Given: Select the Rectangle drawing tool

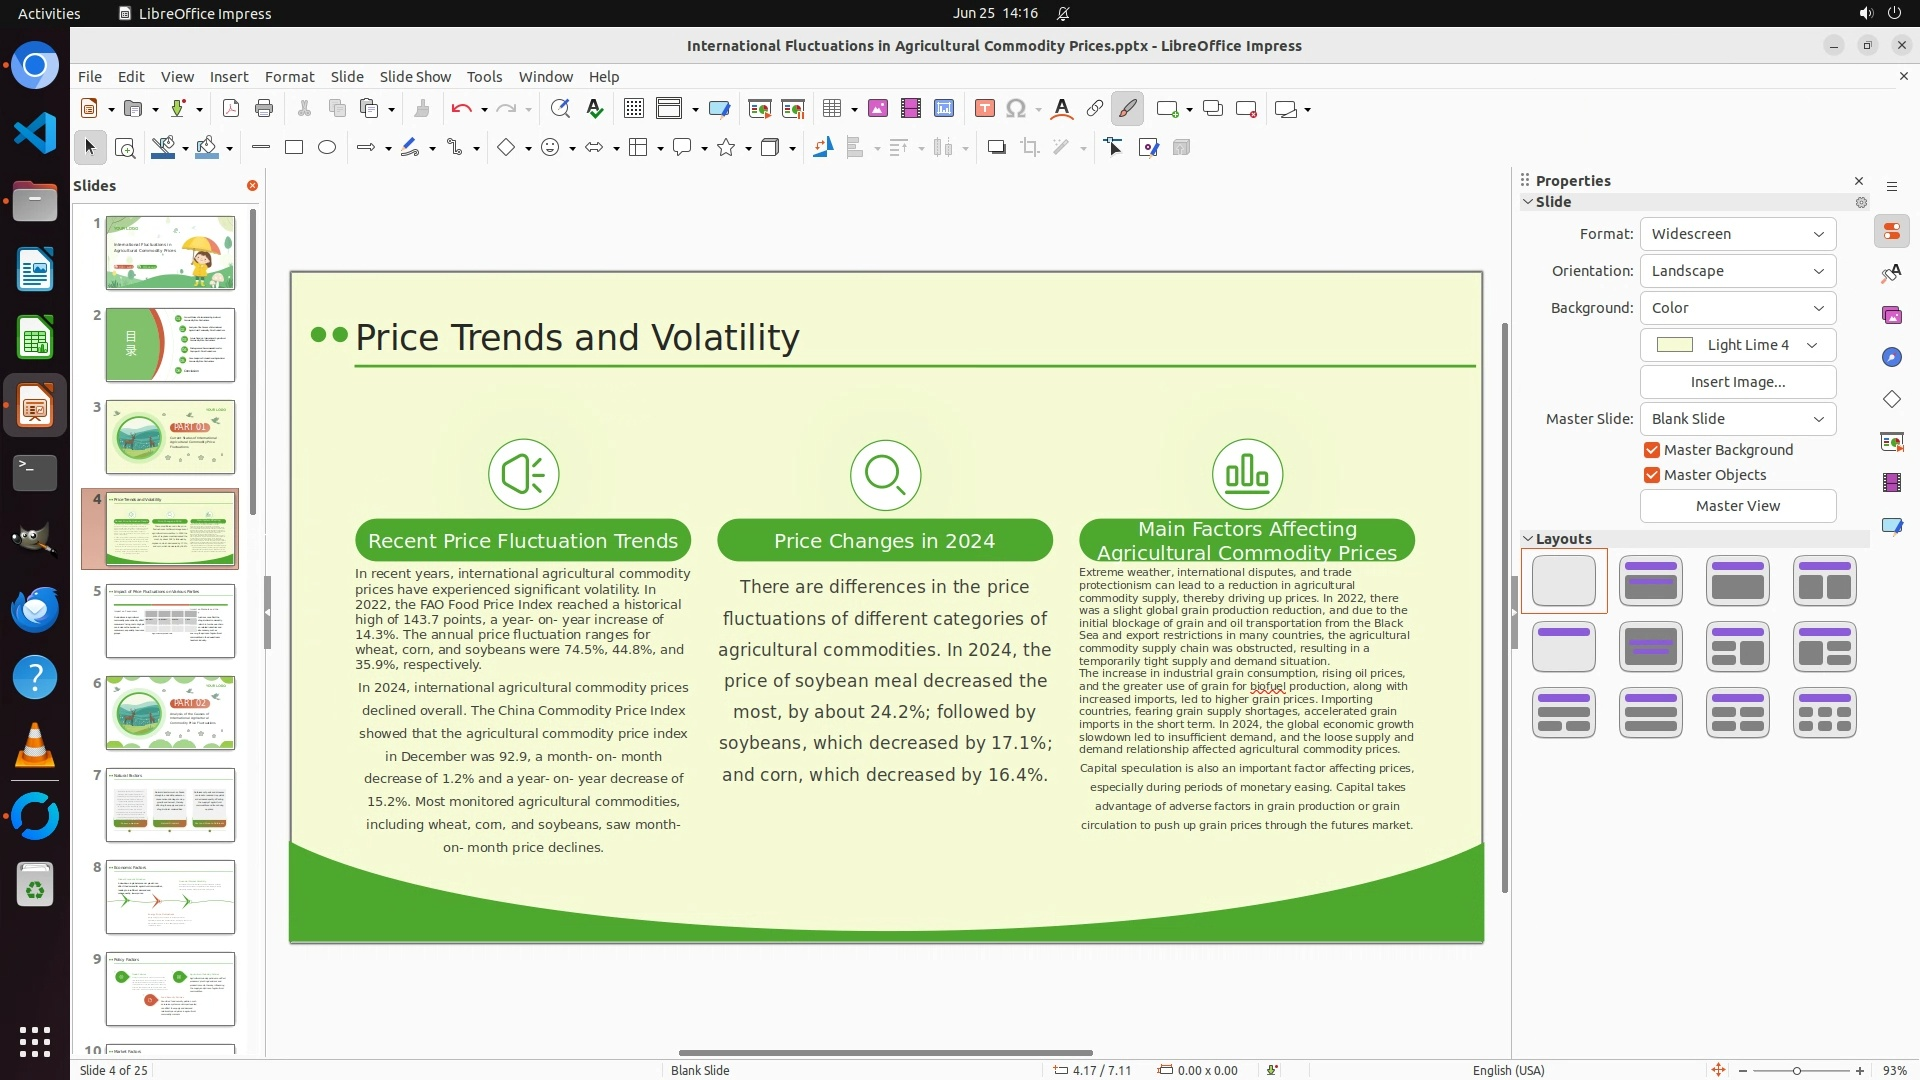Looking at the screenshot, I should [x=294, y=148].
